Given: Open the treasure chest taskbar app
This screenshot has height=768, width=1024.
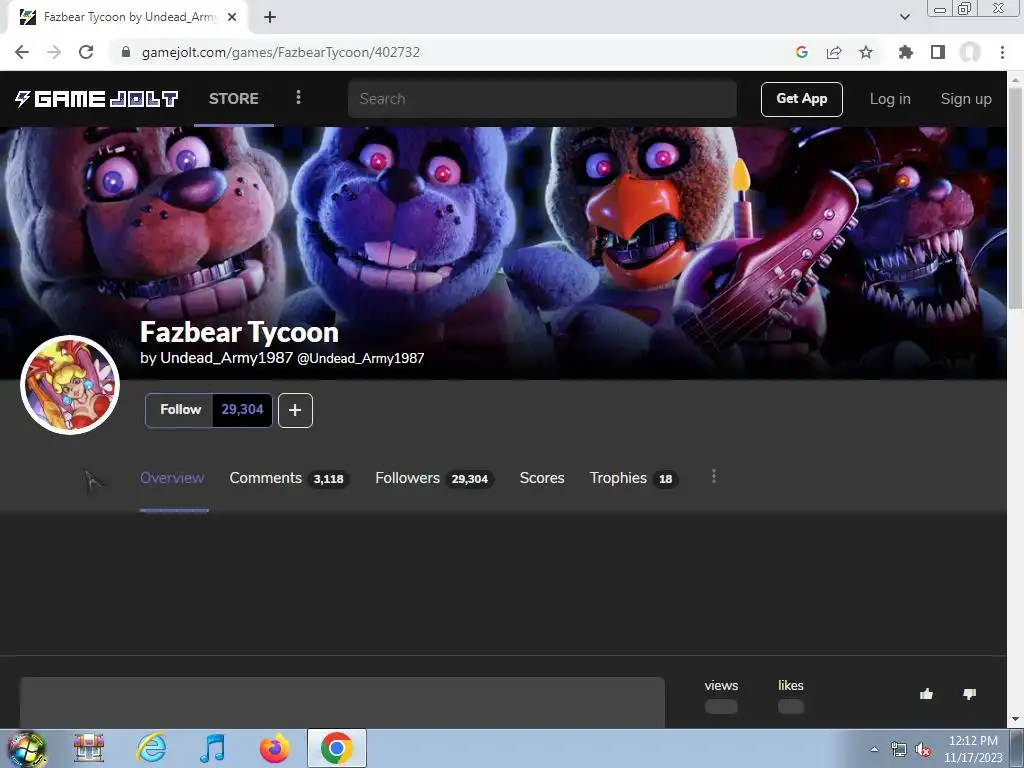Looking at the screenshot, I should (89, 748).
